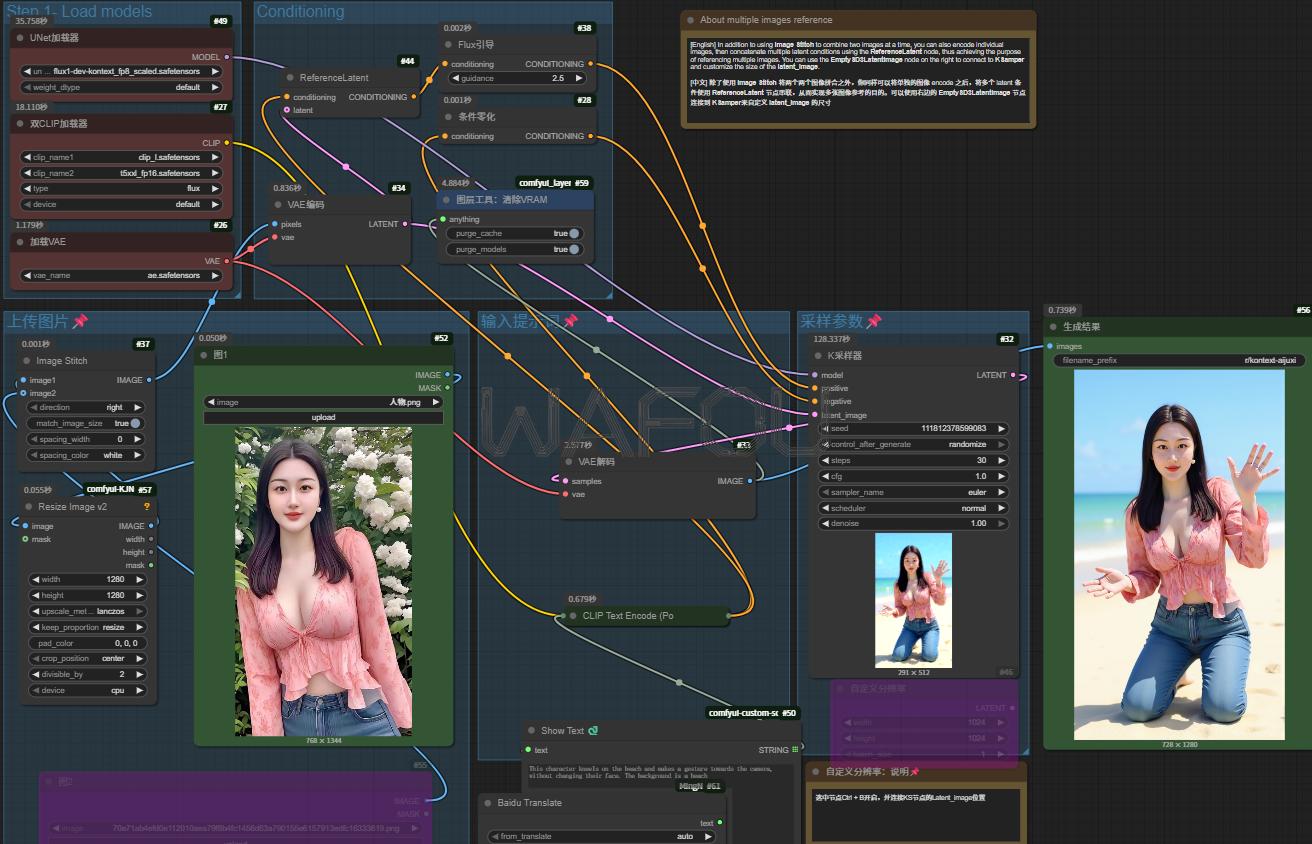1312x844 pixels.
Task: Collapse the 图1 load image node dot
Action: click(x=203, y=354)
